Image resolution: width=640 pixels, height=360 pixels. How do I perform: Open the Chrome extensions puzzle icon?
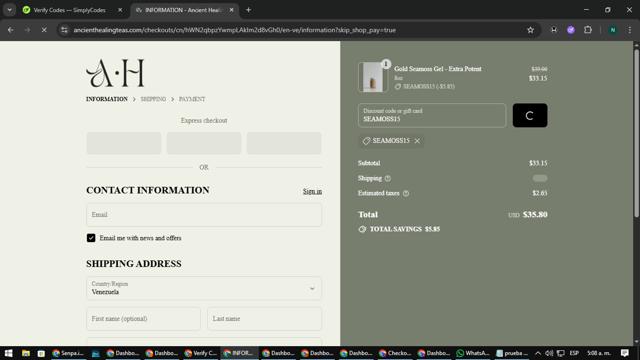pos(588,30)
